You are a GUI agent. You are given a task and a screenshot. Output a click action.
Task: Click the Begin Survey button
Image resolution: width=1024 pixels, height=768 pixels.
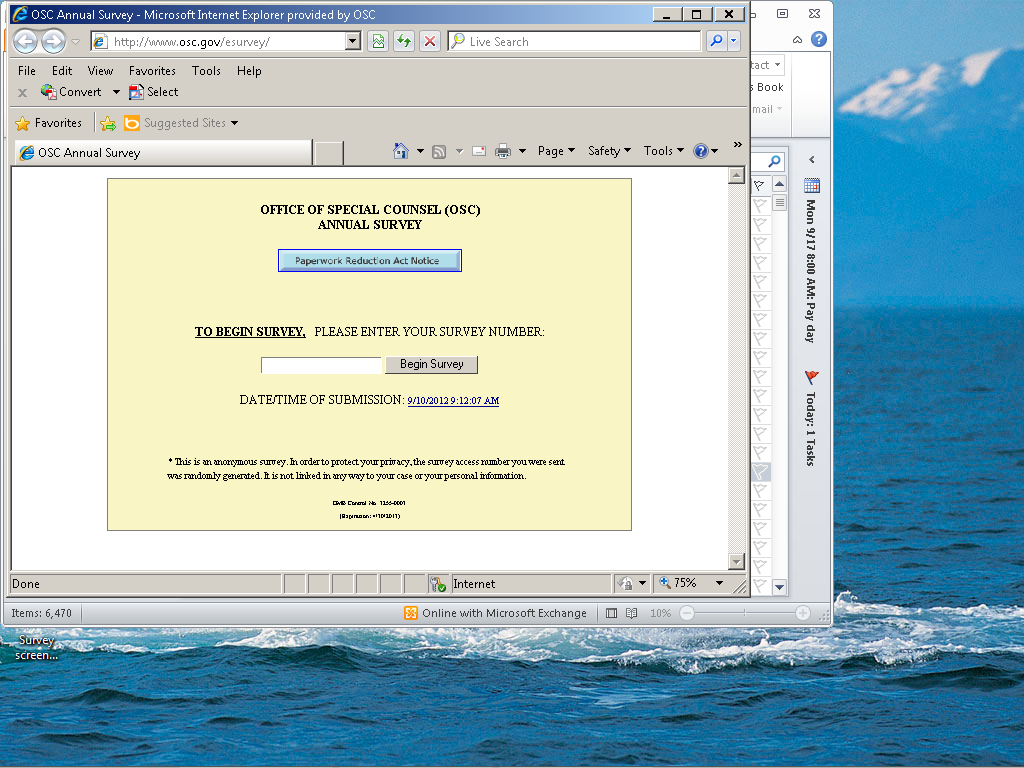pyautogui.click(x=431, y=364)
